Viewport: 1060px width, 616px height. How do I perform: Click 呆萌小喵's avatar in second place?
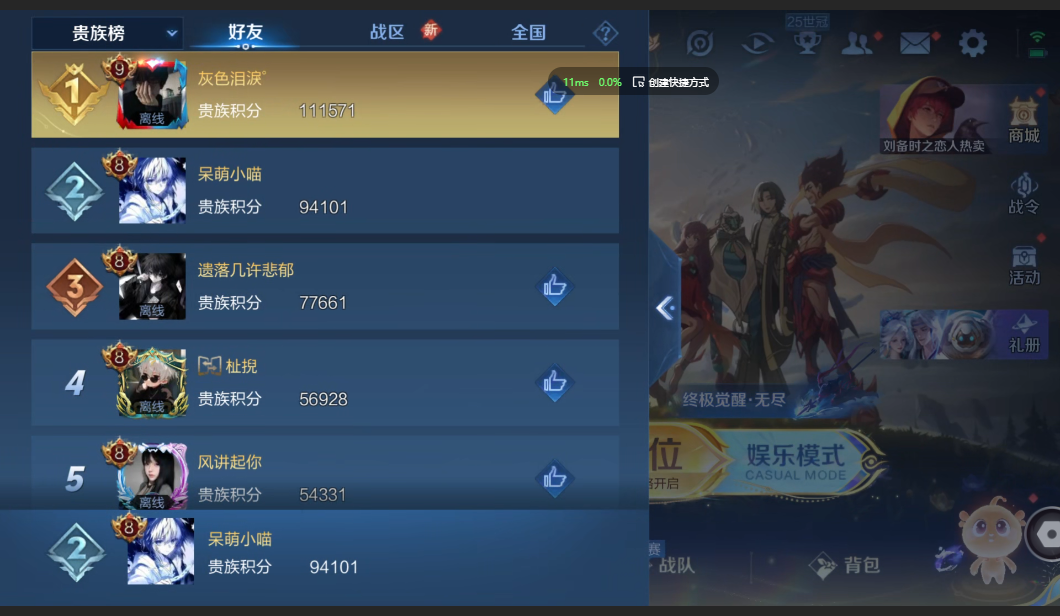click(x=152, y=190)
